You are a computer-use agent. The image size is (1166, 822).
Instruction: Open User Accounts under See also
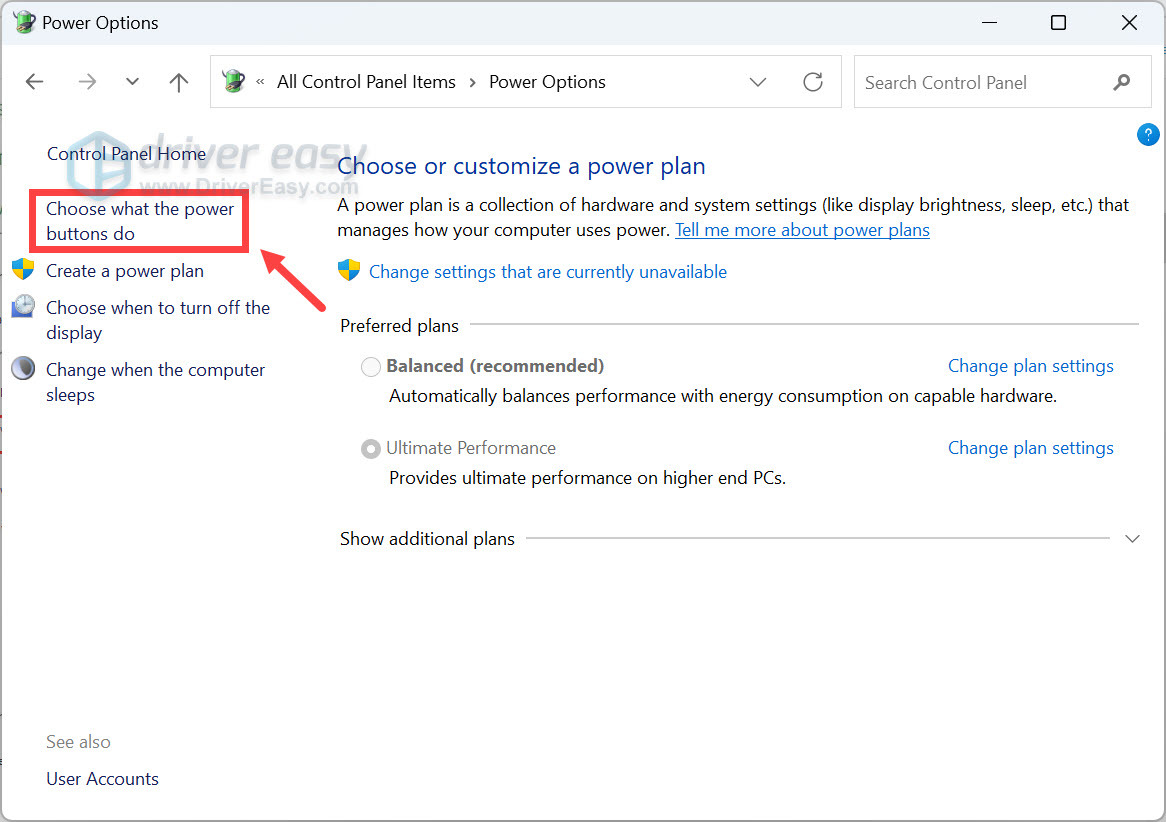pyautogui.click(x=102, y=778)
